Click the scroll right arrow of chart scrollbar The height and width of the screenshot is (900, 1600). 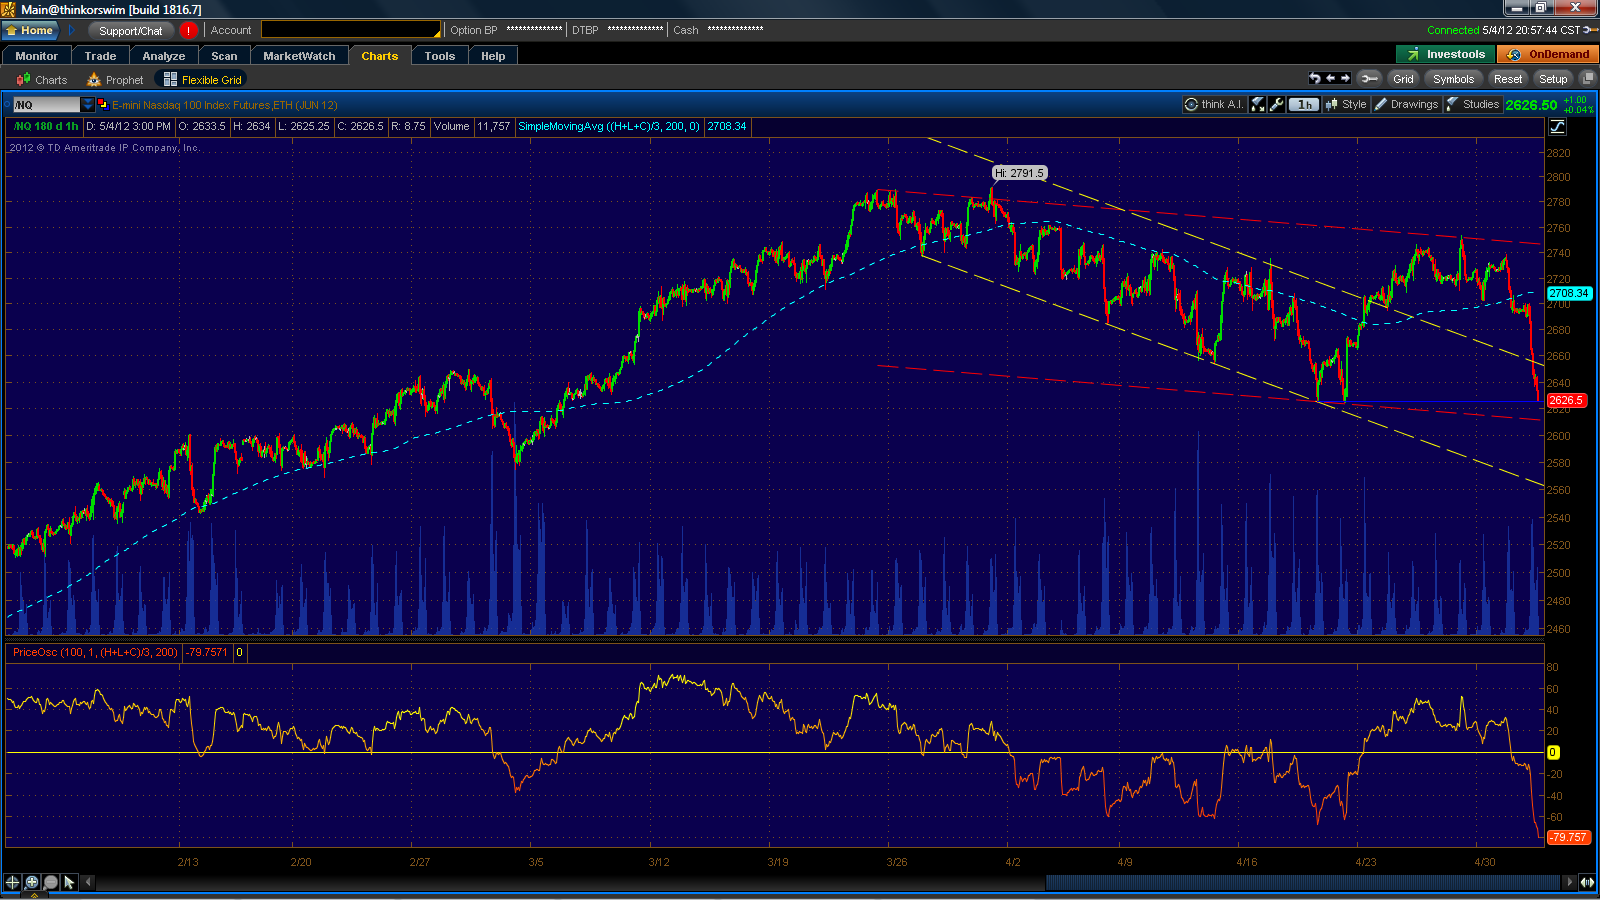click(1568, 882)
